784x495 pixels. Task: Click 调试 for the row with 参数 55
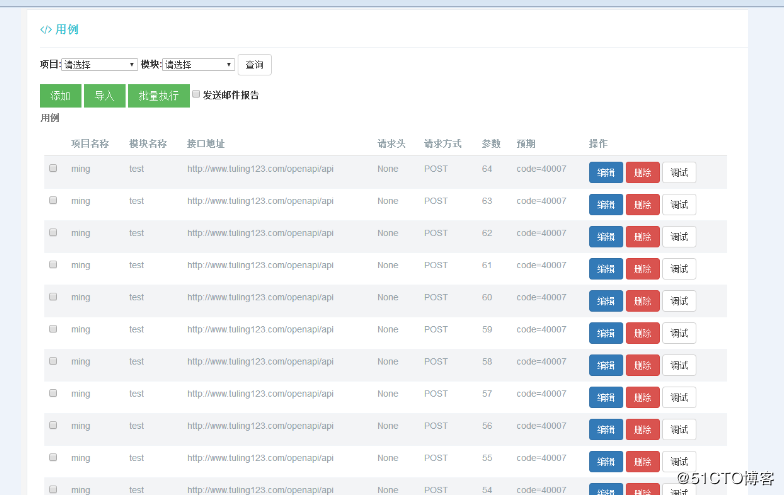[x=679, y=461]
